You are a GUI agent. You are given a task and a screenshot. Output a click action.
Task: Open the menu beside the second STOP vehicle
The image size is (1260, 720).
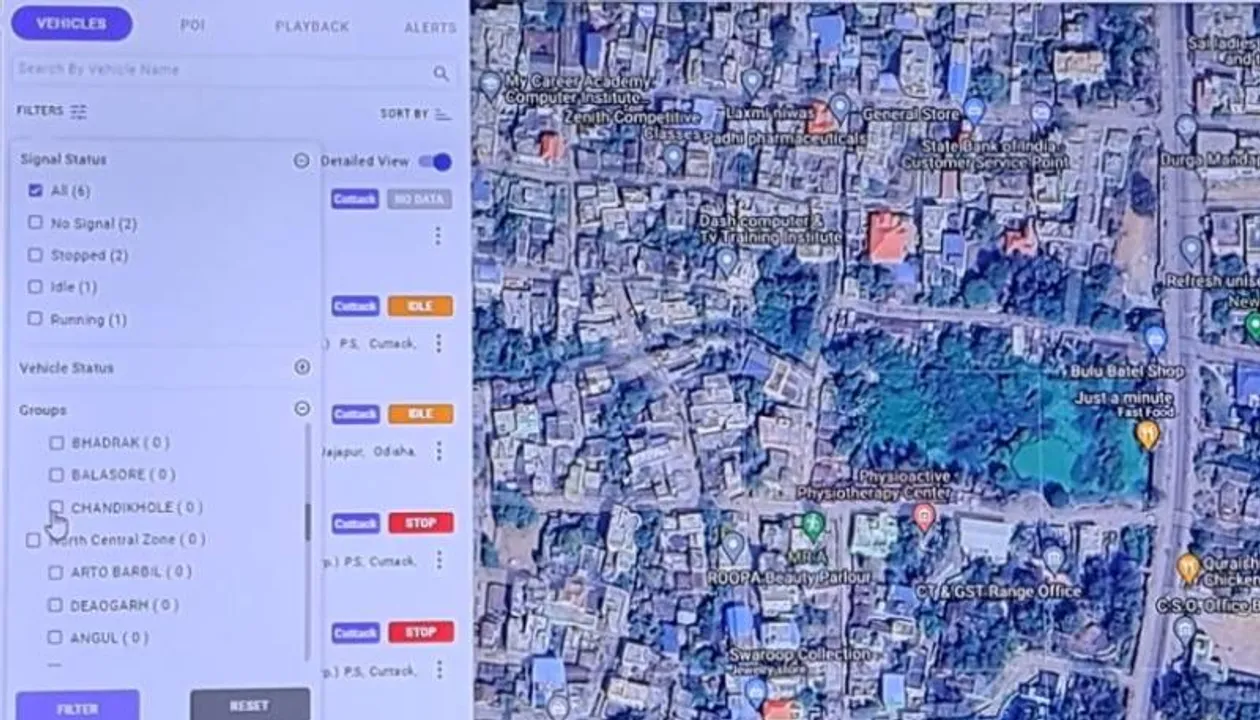point(437,670)
